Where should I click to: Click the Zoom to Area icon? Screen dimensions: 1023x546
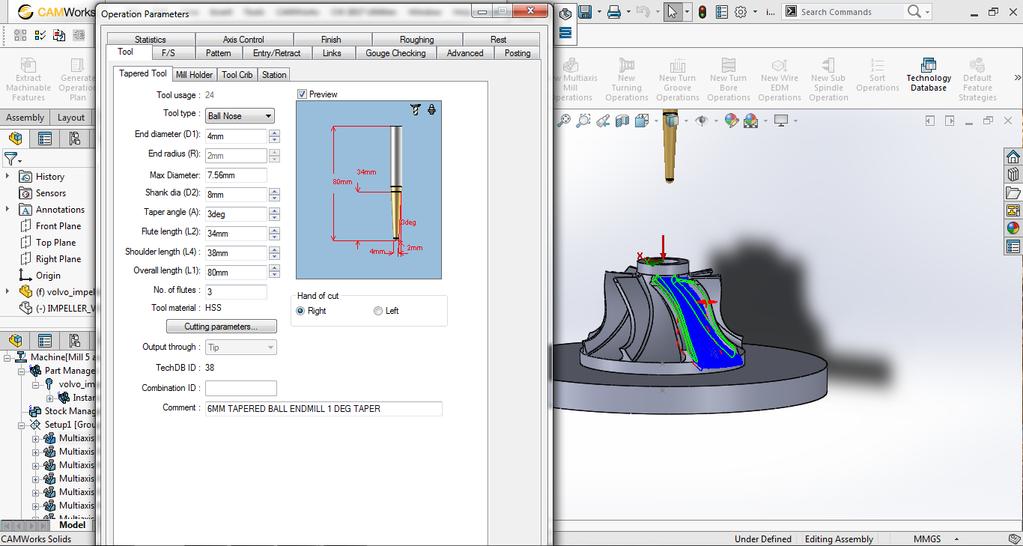pyautogui.click(x=583, y=120)
